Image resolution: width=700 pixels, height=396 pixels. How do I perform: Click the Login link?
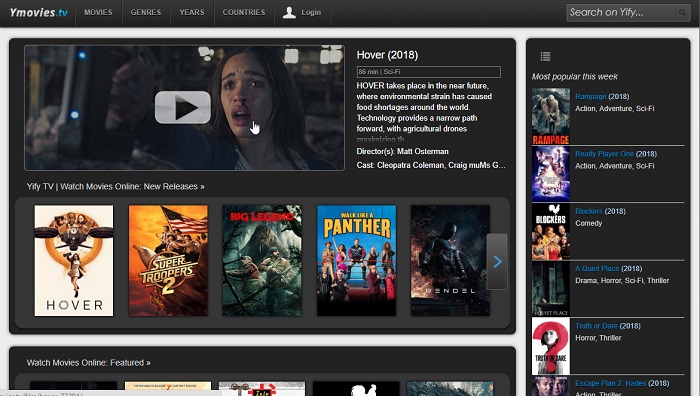(x=311, y=13)
